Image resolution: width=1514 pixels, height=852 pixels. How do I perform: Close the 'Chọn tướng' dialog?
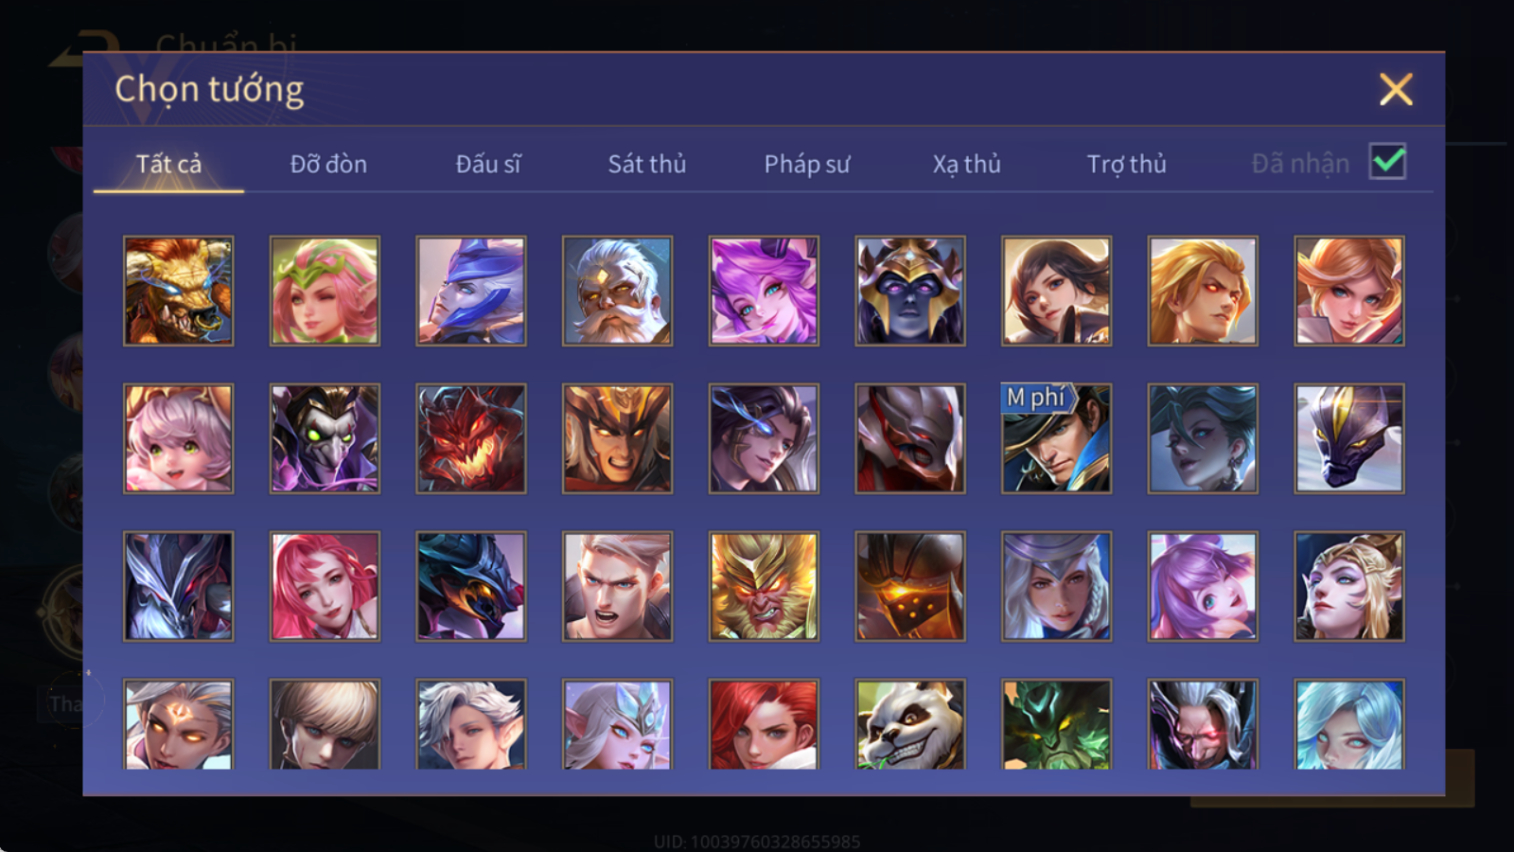(x=1396, y=89)
